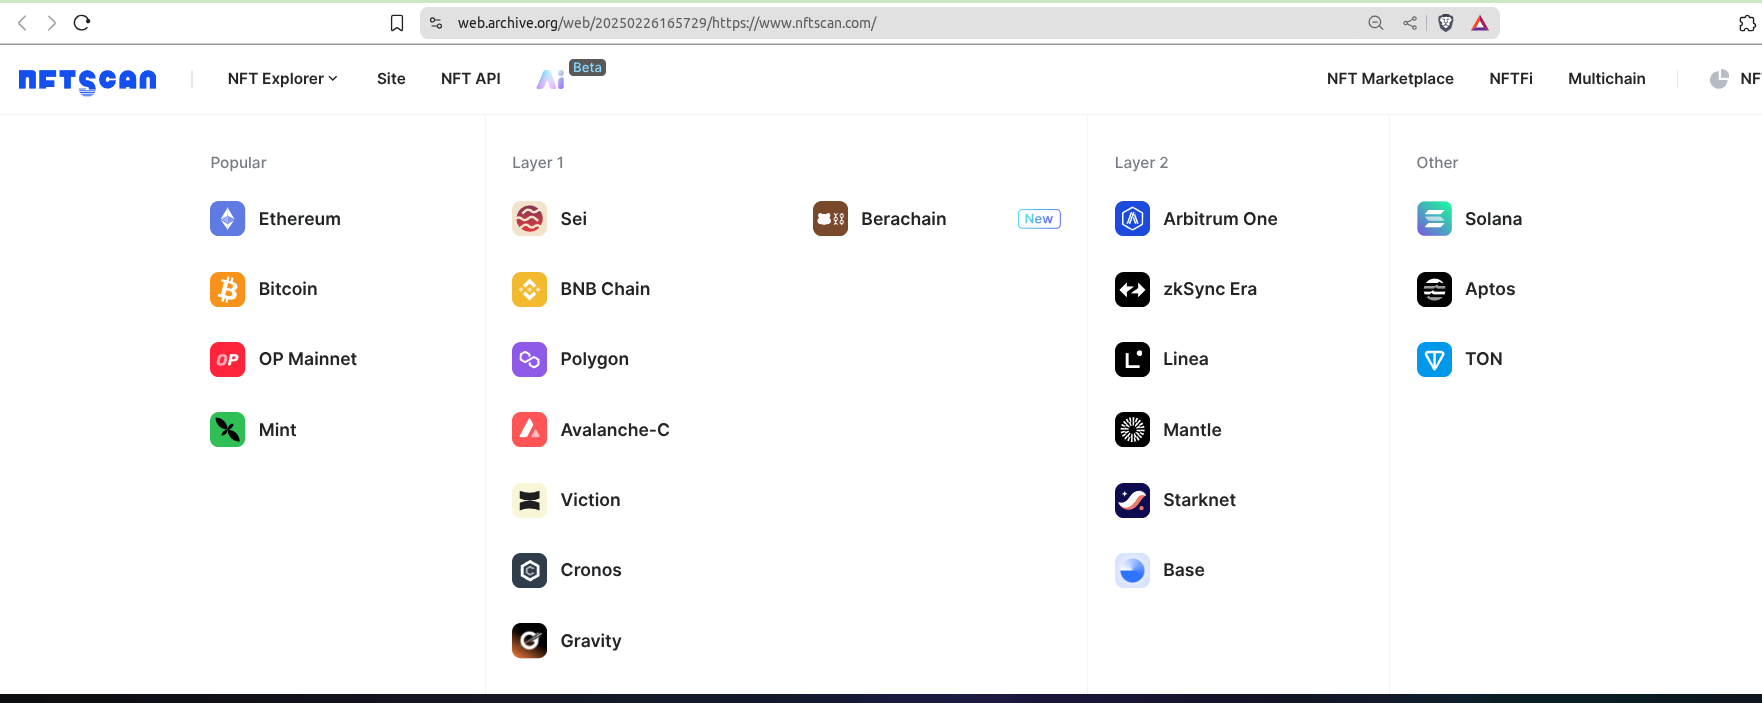Open the NFT API menu item

click(x=471, y=79)
